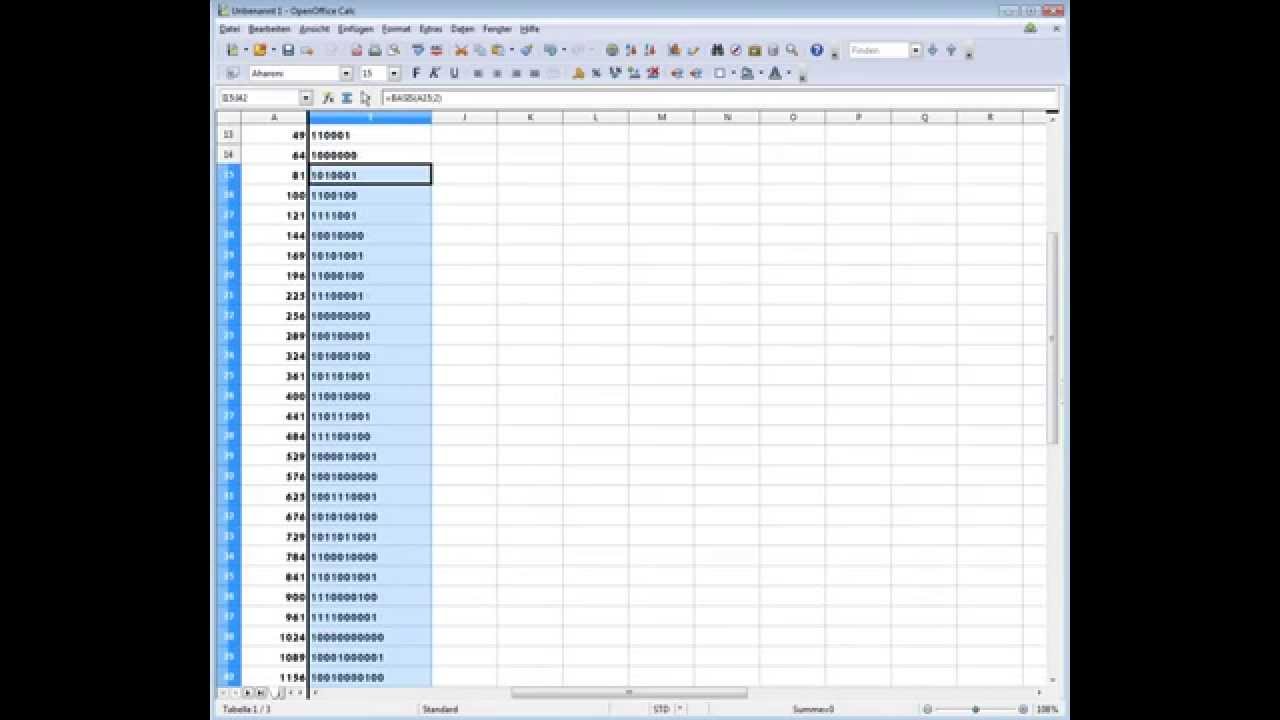Screen dimensions: 1280x720
Task: Center cell contents horizontally
Action: point(497,73)
